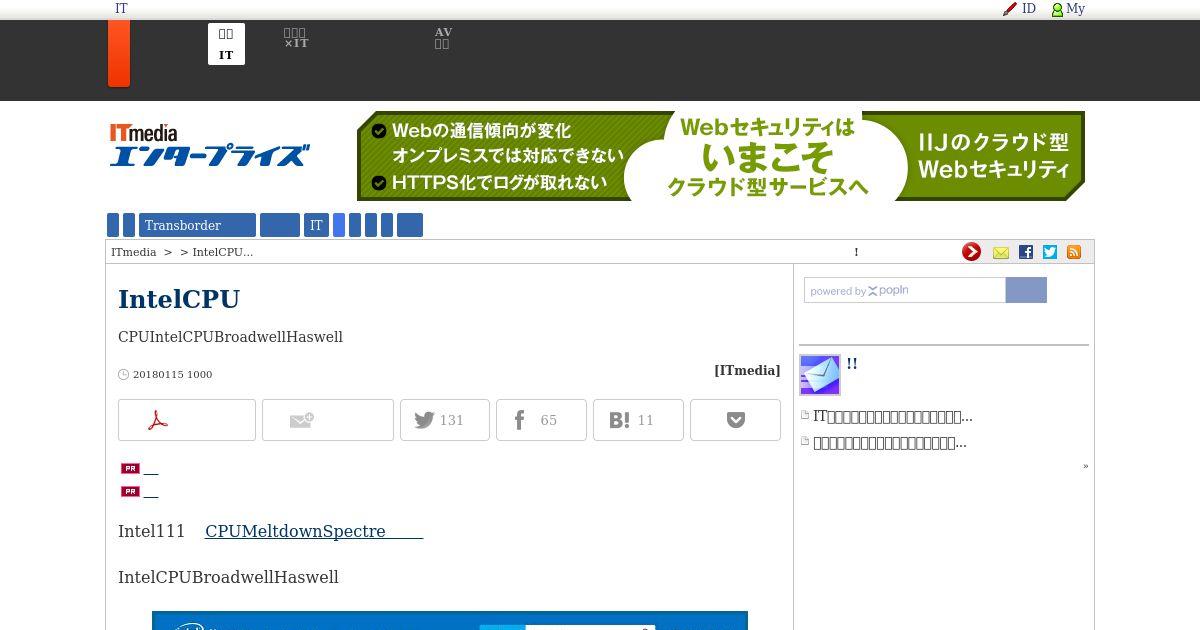Click the date 20180115 1000 text

(x=172, y=374)
